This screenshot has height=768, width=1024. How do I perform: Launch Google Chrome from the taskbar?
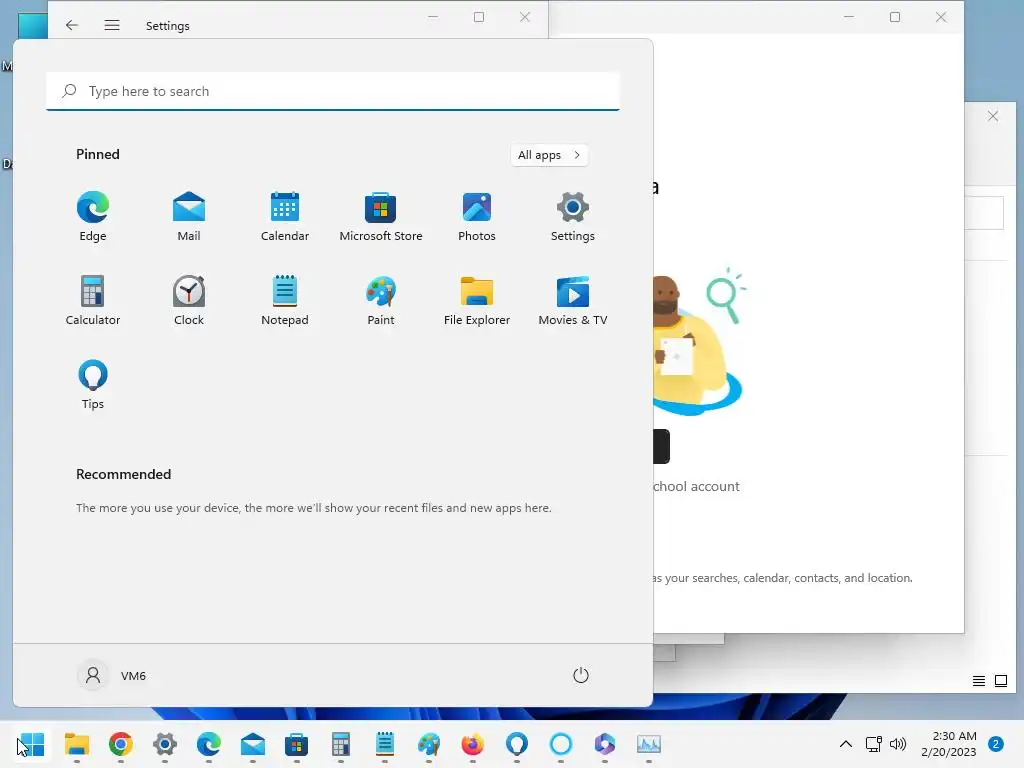point(121,744)
